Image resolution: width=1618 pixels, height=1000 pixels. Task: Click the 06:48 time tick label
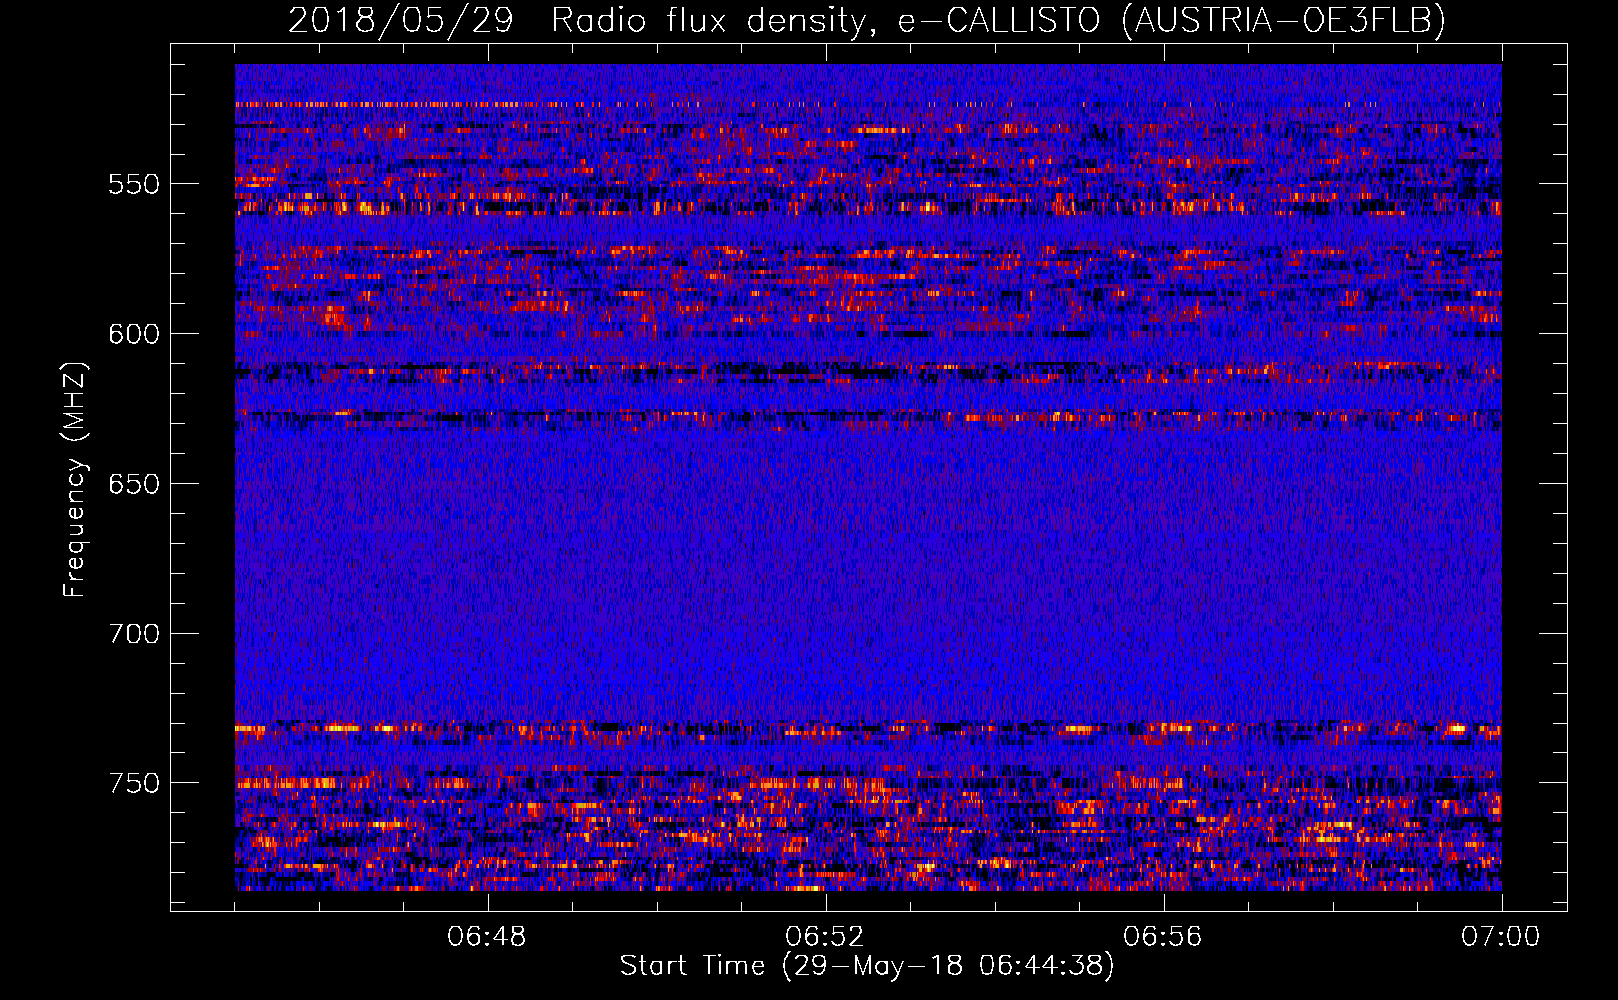pos(487,937)
